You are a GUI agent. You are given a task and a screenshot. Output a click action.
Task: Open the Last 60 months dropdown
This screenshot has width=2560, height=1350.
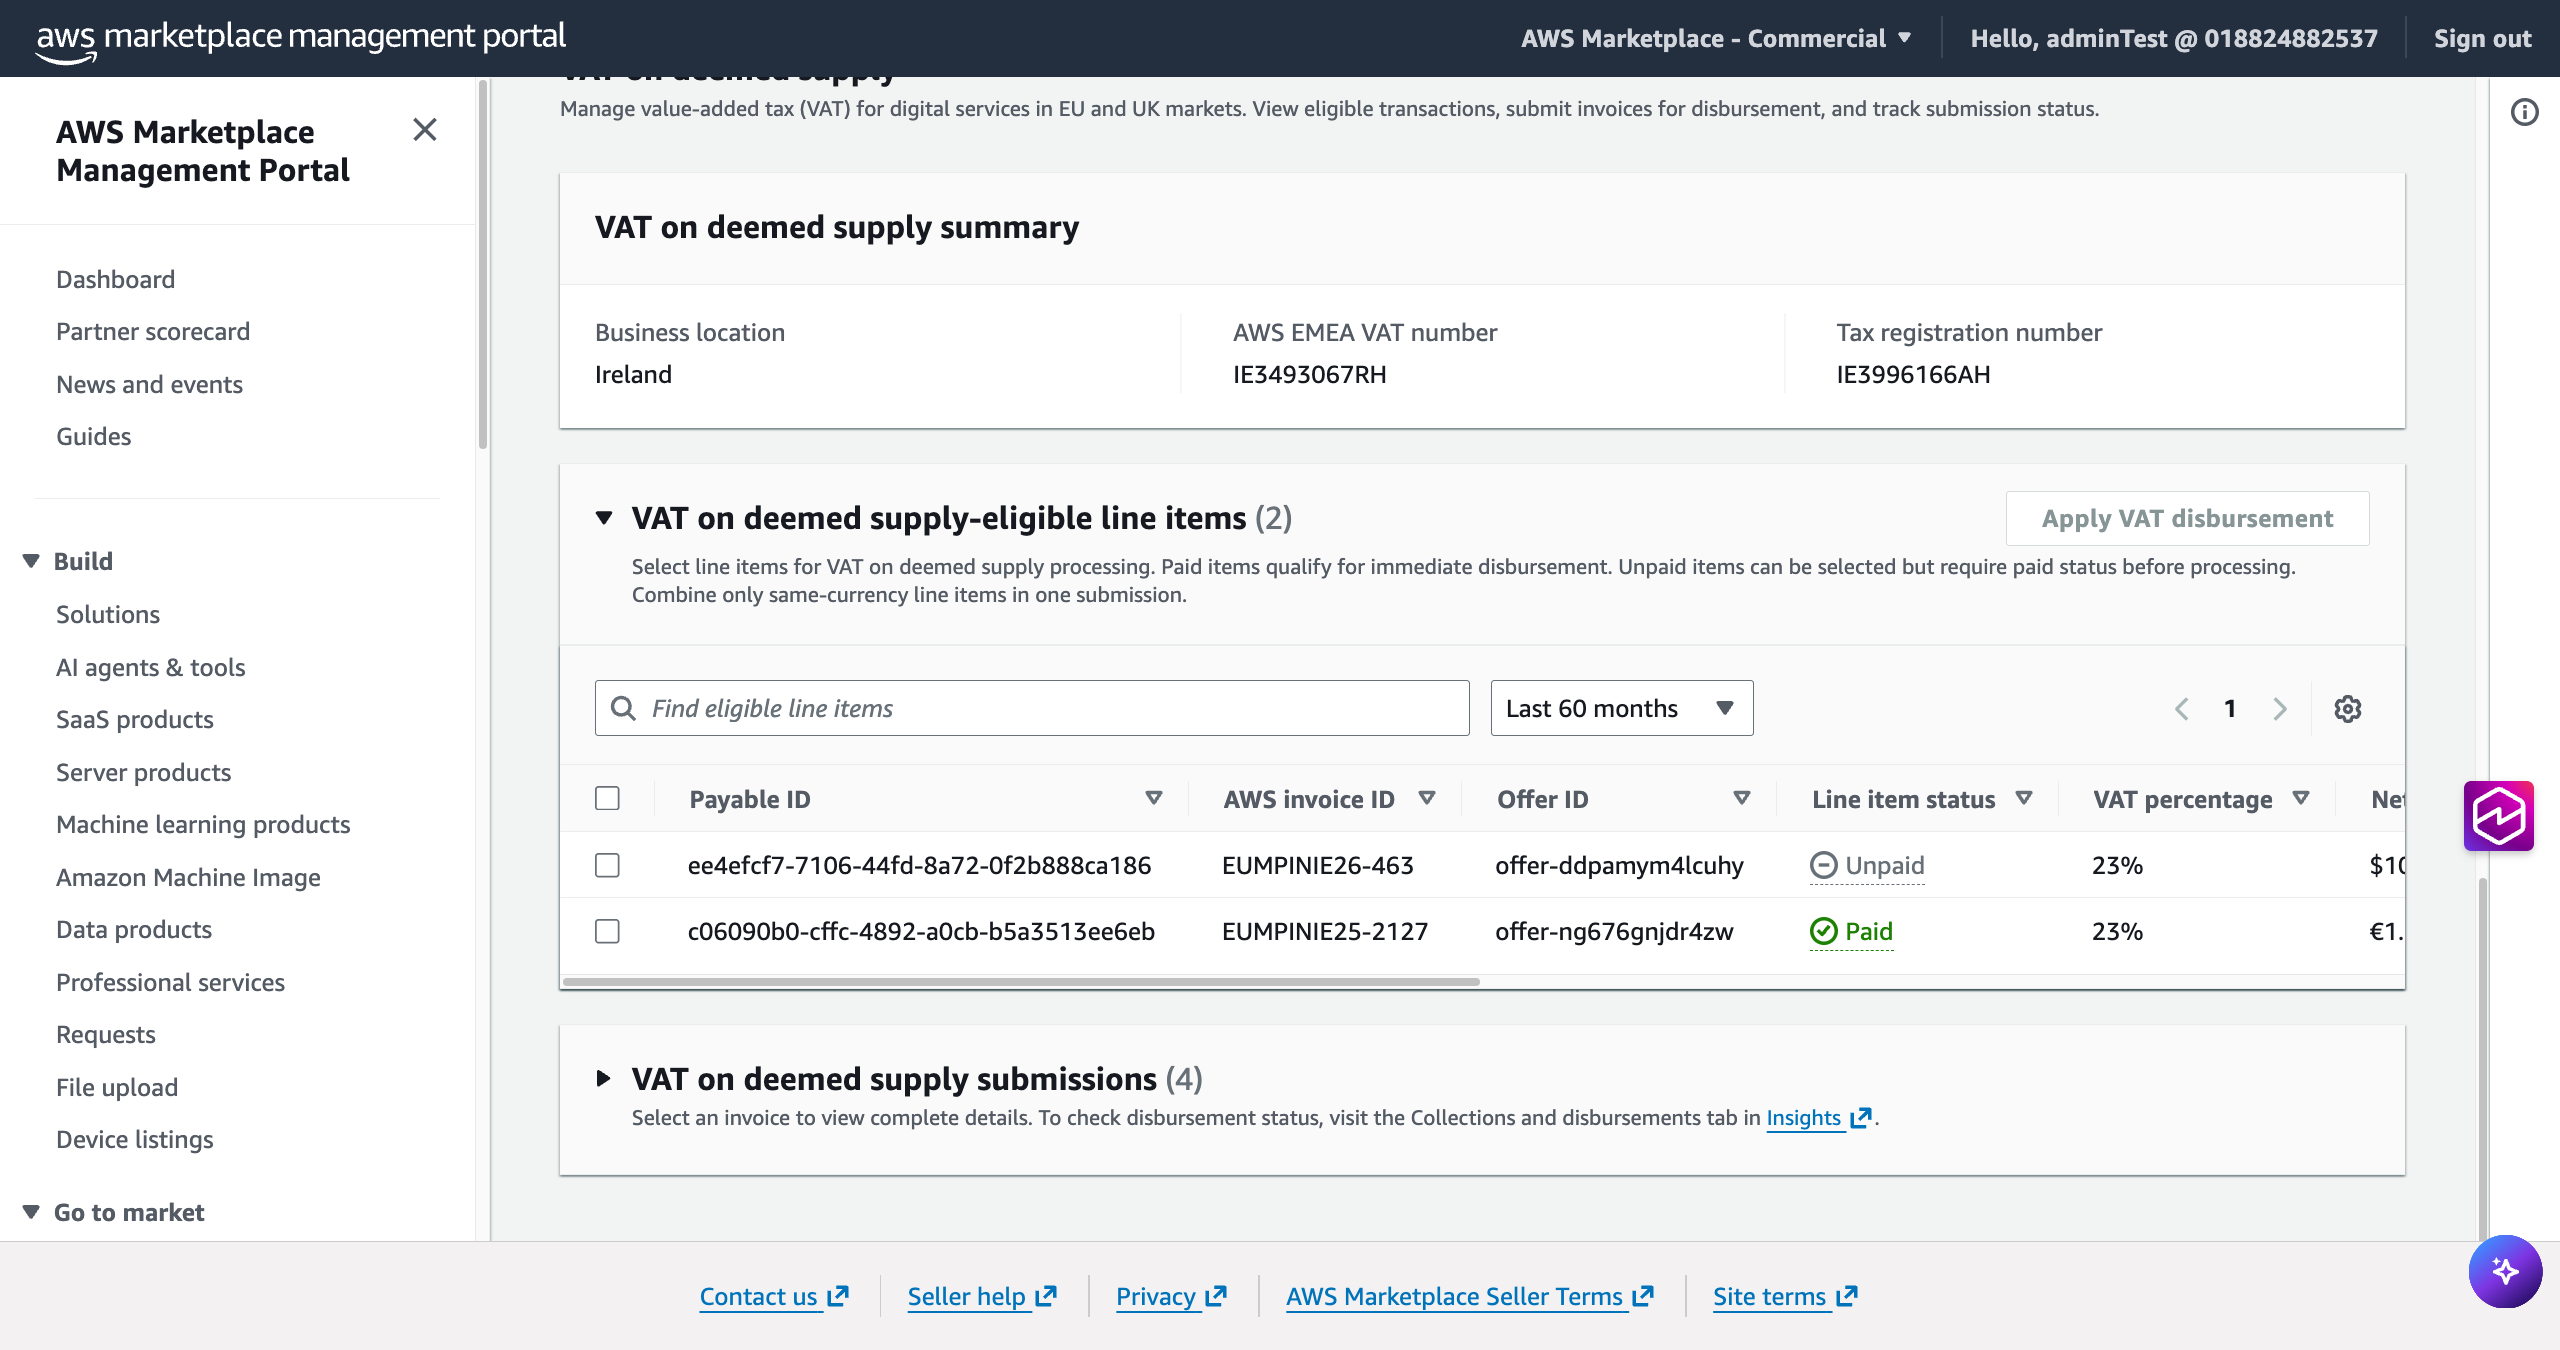pos(1622,708)
